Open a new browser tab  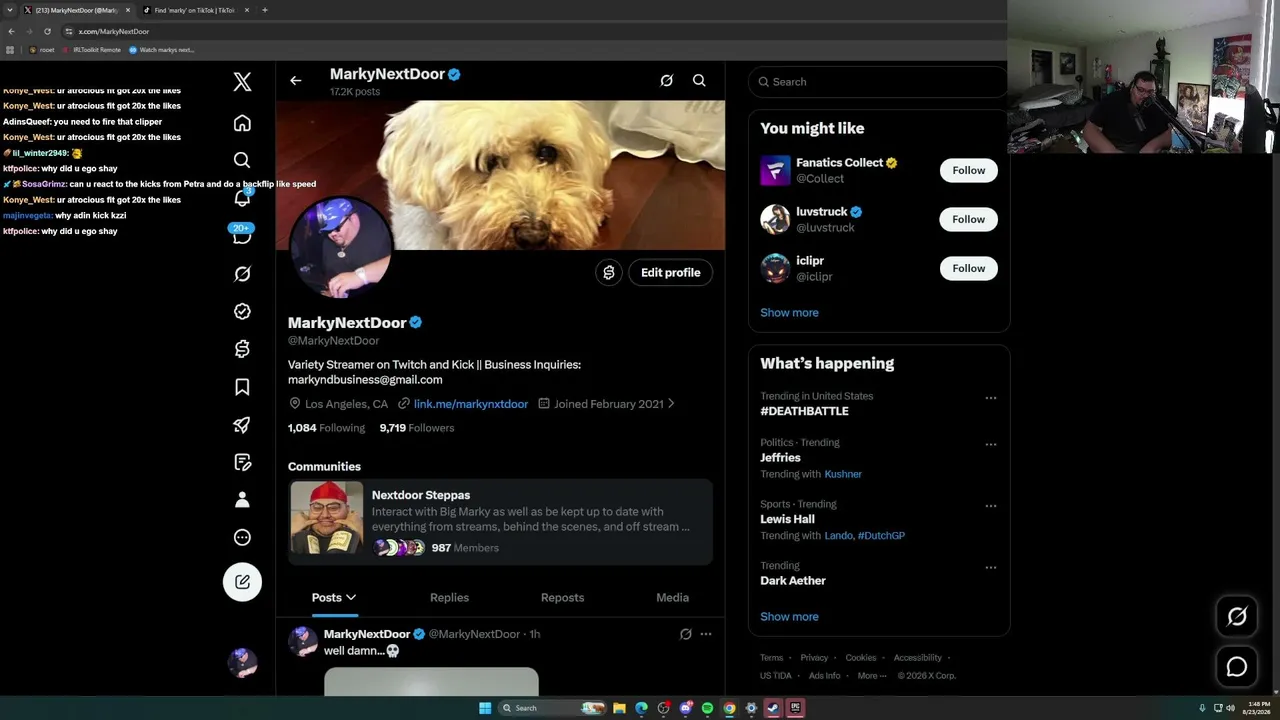point(265,10)
